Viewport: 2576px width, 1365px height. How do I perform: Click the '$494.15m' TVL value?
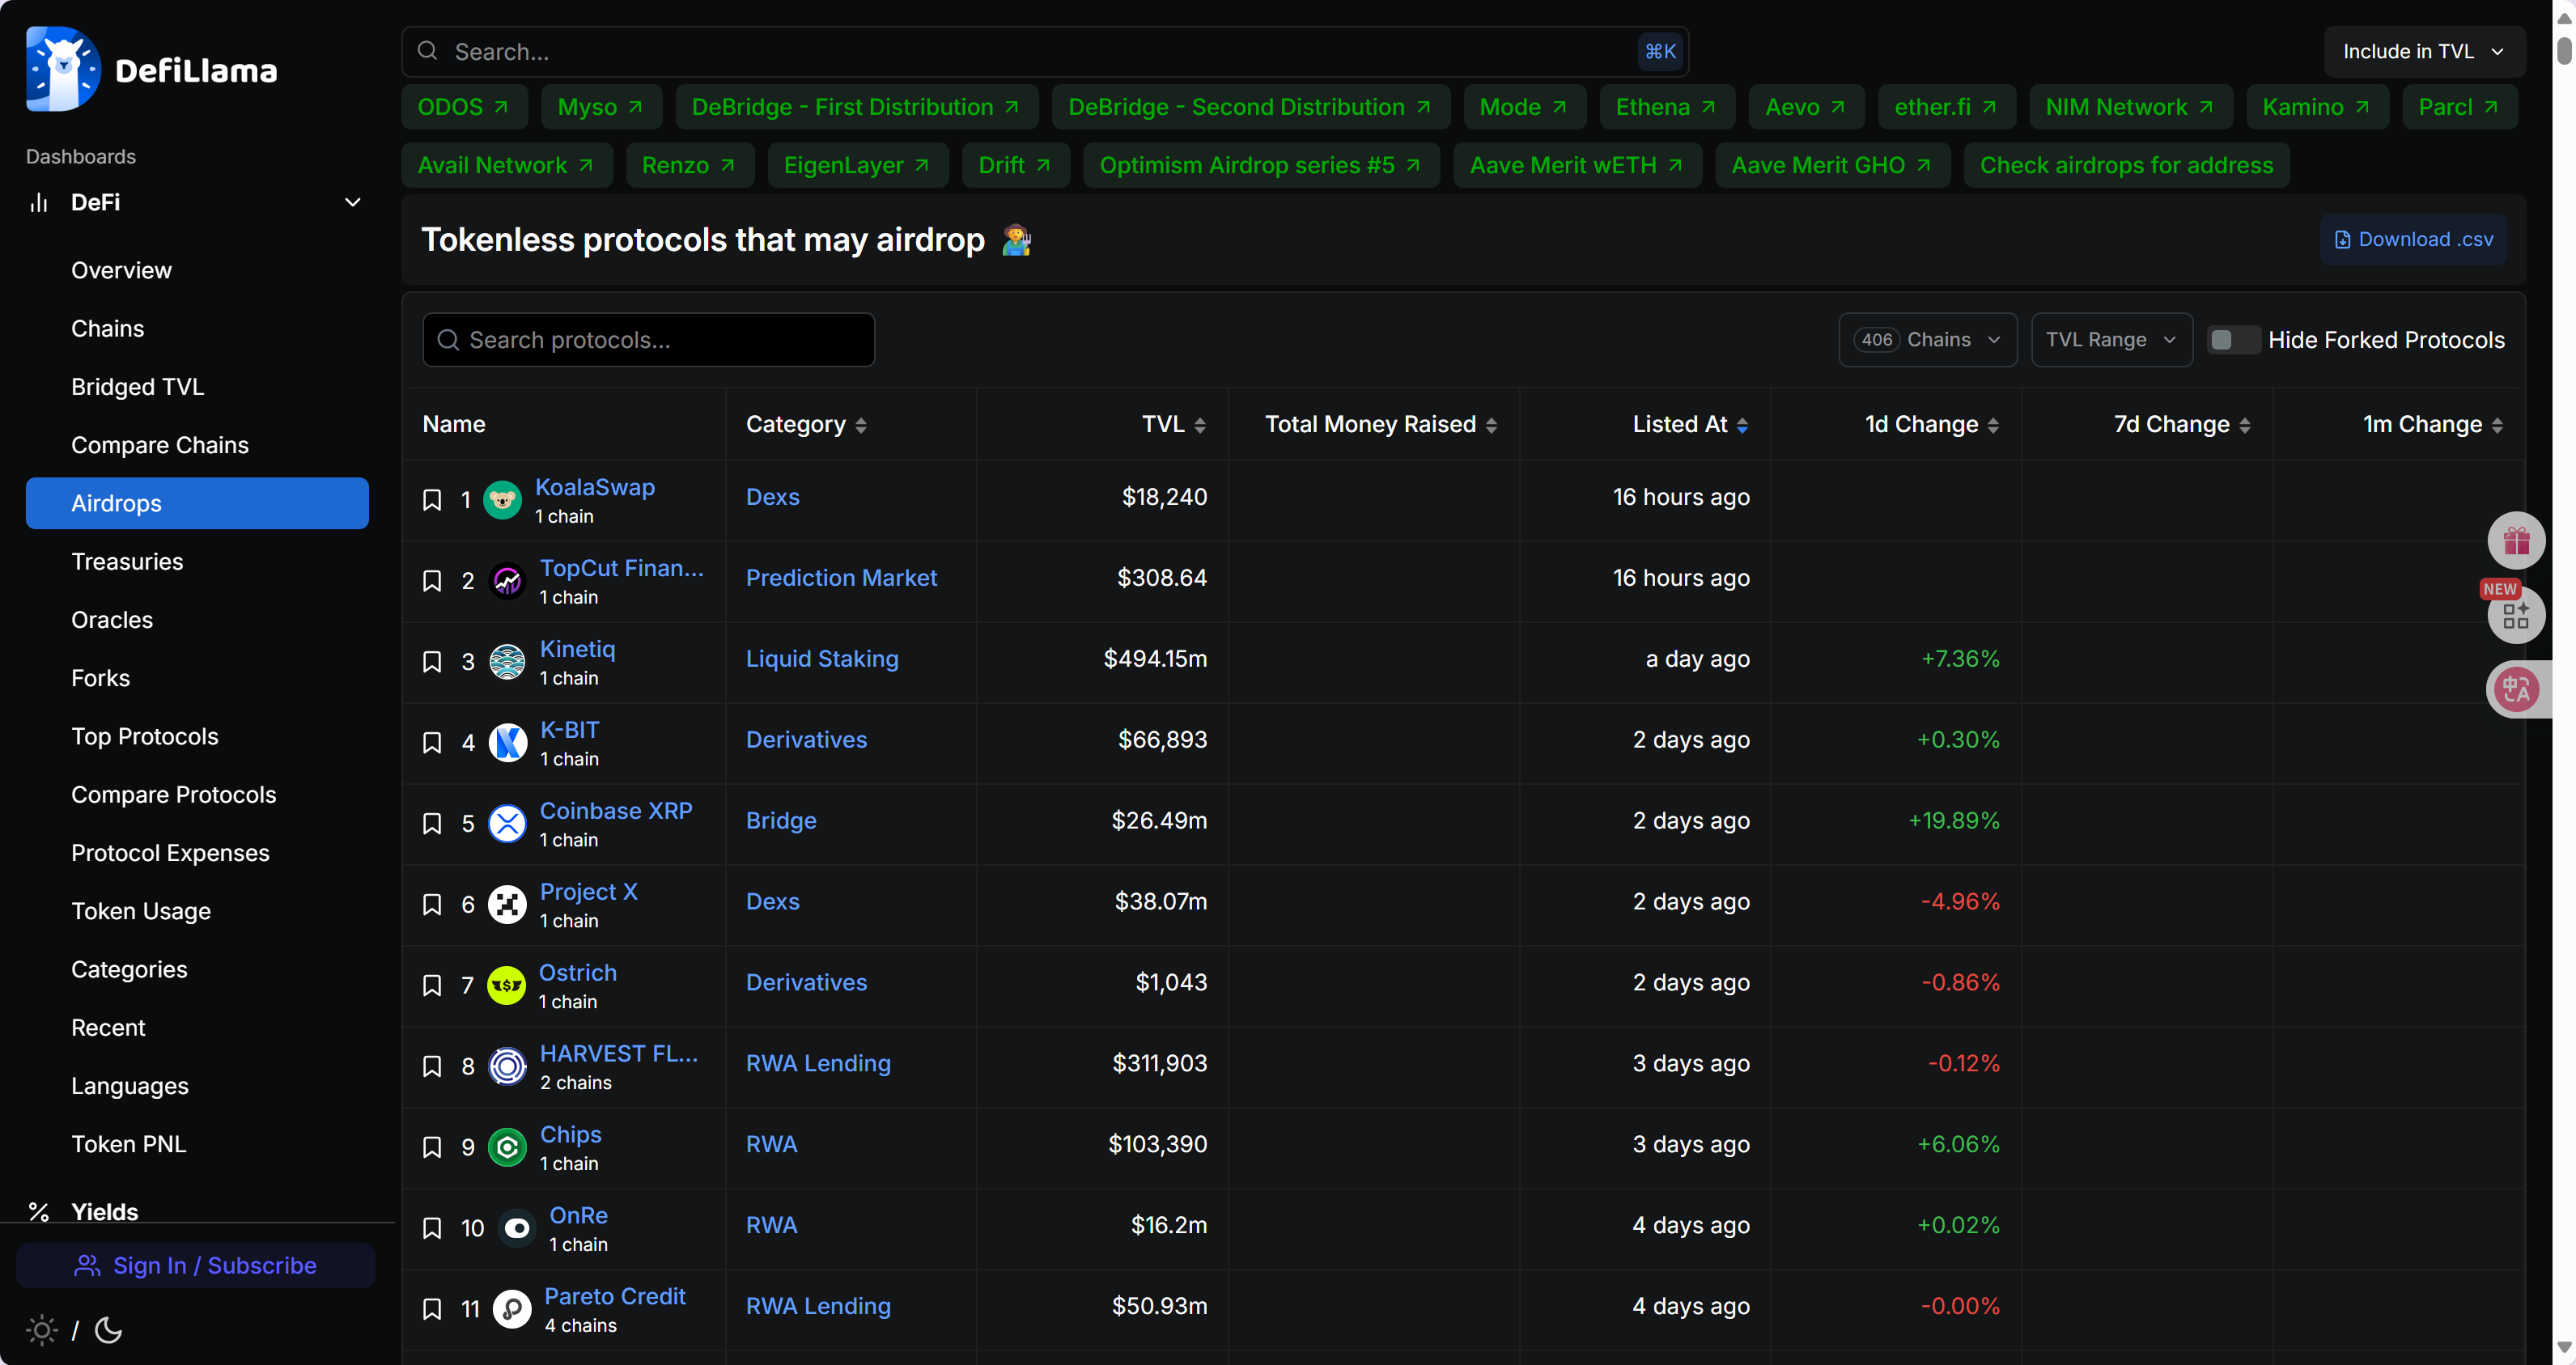tap(1155, 659)
